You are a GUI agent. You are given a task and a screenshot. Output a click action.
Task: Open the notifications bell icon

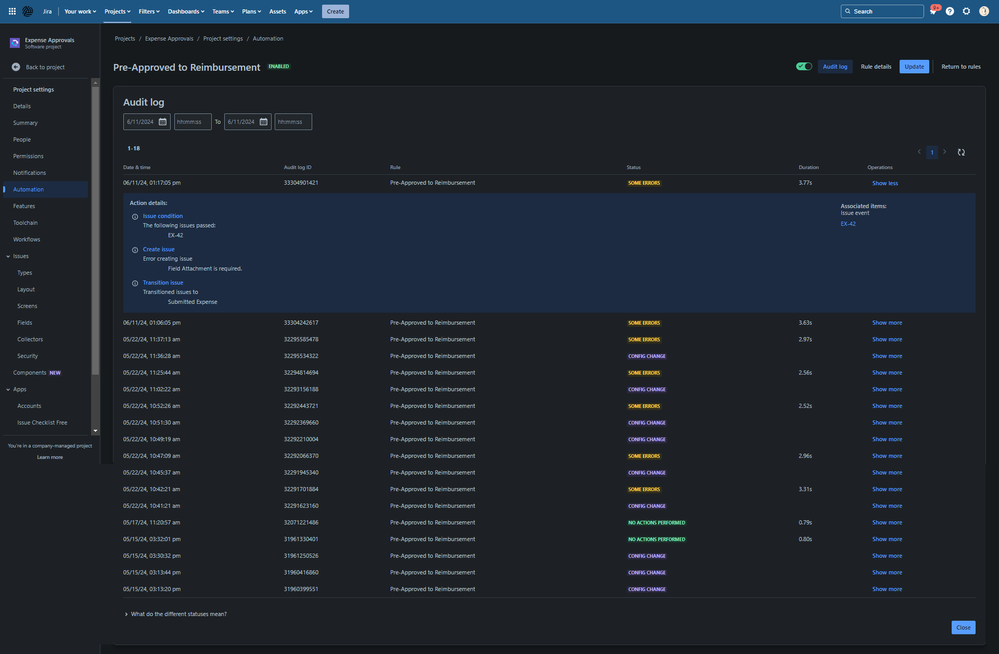(x=933, y=11)
